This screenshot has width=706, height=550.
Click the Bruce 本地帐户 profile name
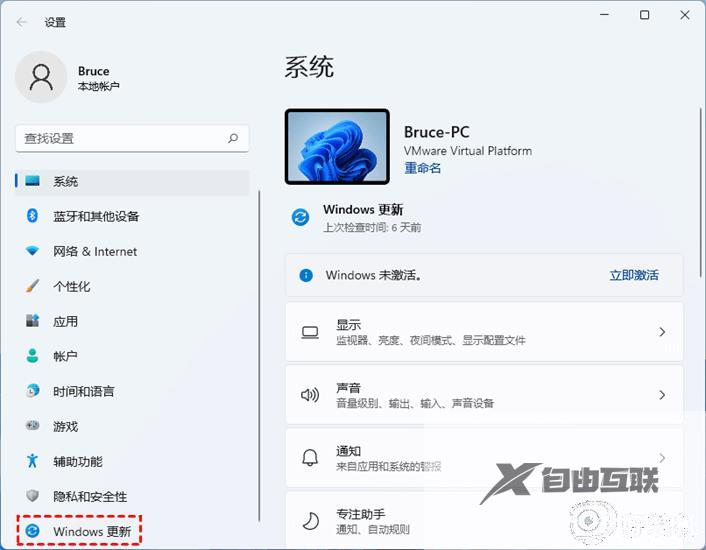point(99,78)
